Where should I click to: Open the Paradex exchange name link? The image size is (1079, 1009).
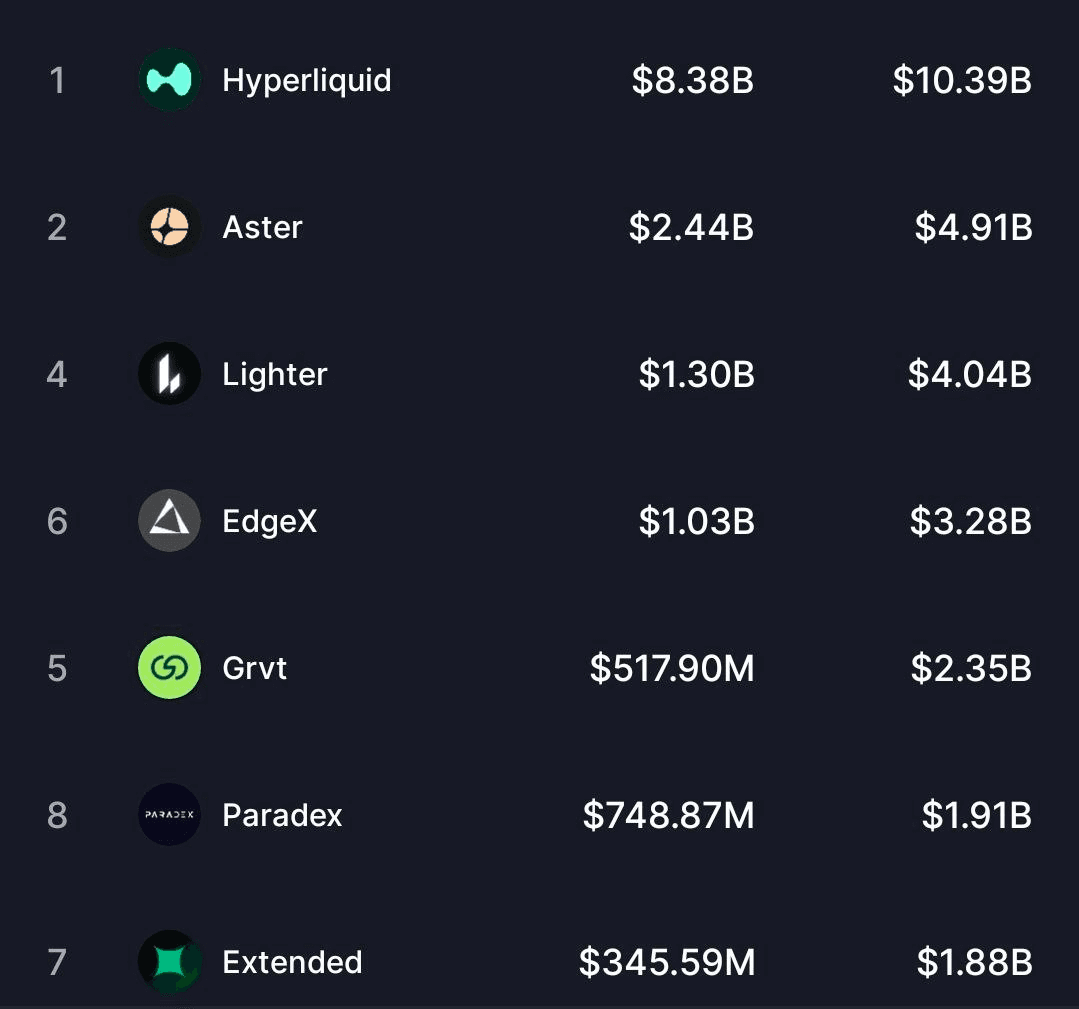click(x=282, y=815)
